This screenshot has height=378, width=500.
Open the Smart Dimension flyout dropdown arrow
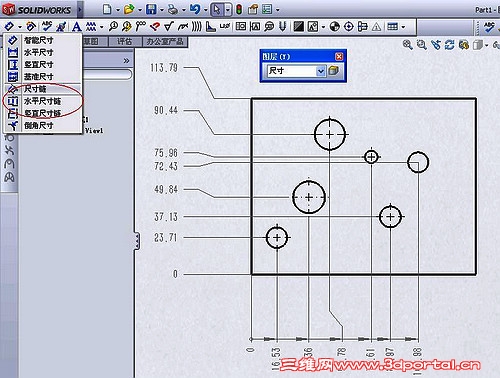(20, 27)
